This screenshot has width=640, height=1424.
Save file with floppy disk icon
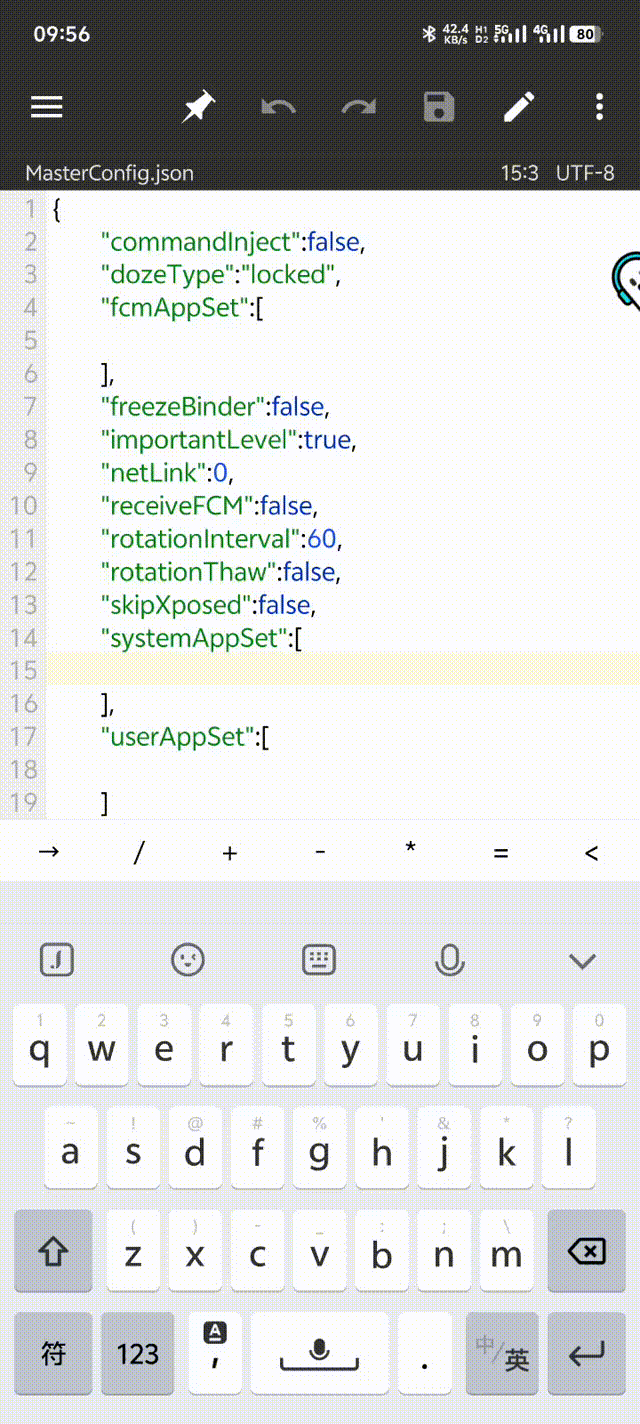pos(439,107)
